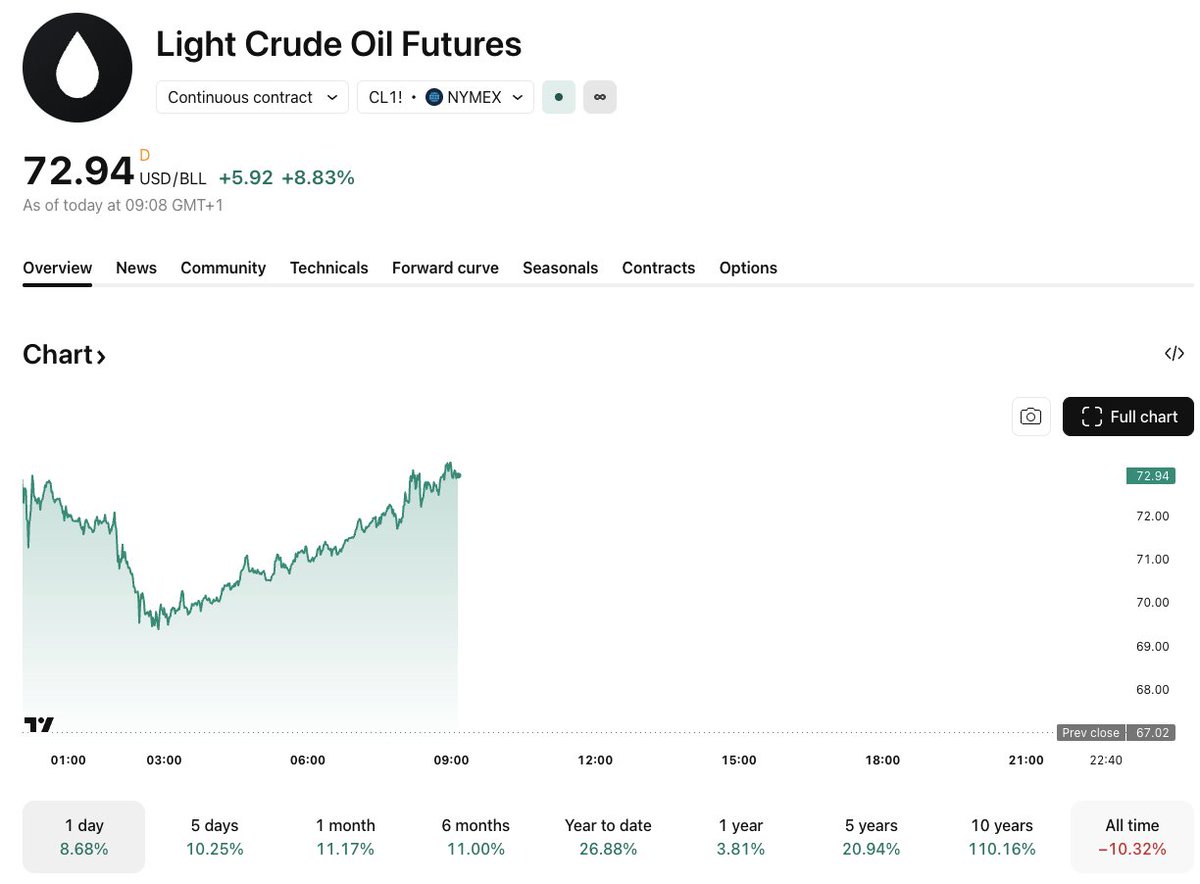The height and width of the screenshot is (884, 1200).
Task: Click the 'As of today at 09:08 GMT+1' text
Action: click(123, 205)
